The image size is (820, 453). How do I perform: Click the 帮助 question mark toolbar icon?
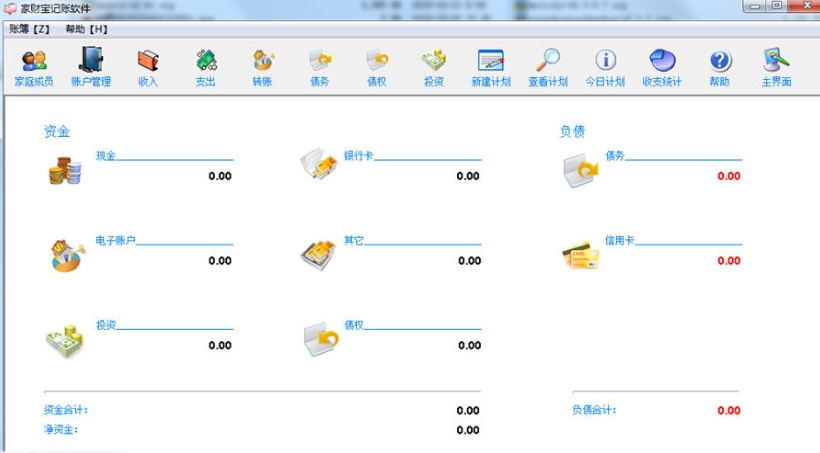(x=719, y=67)
